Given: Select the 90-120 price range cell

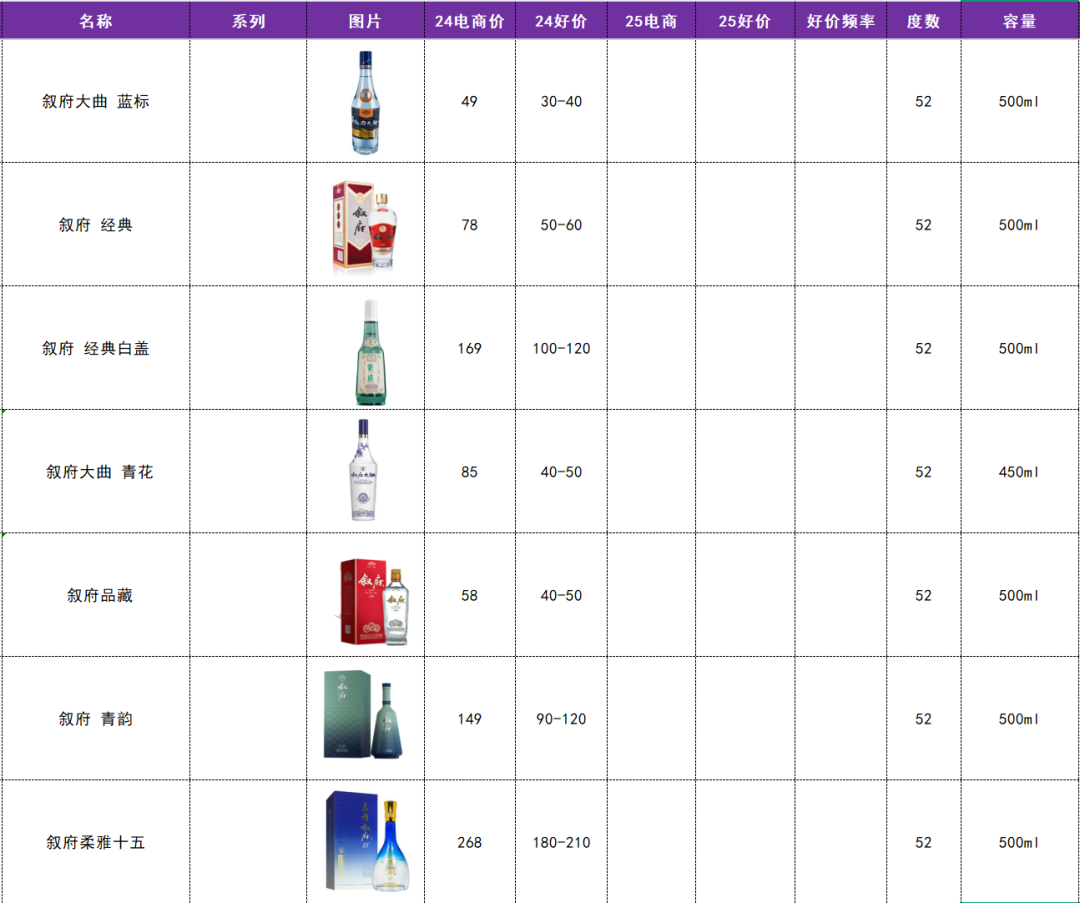Looking at the screenshot, I should 561,718.
